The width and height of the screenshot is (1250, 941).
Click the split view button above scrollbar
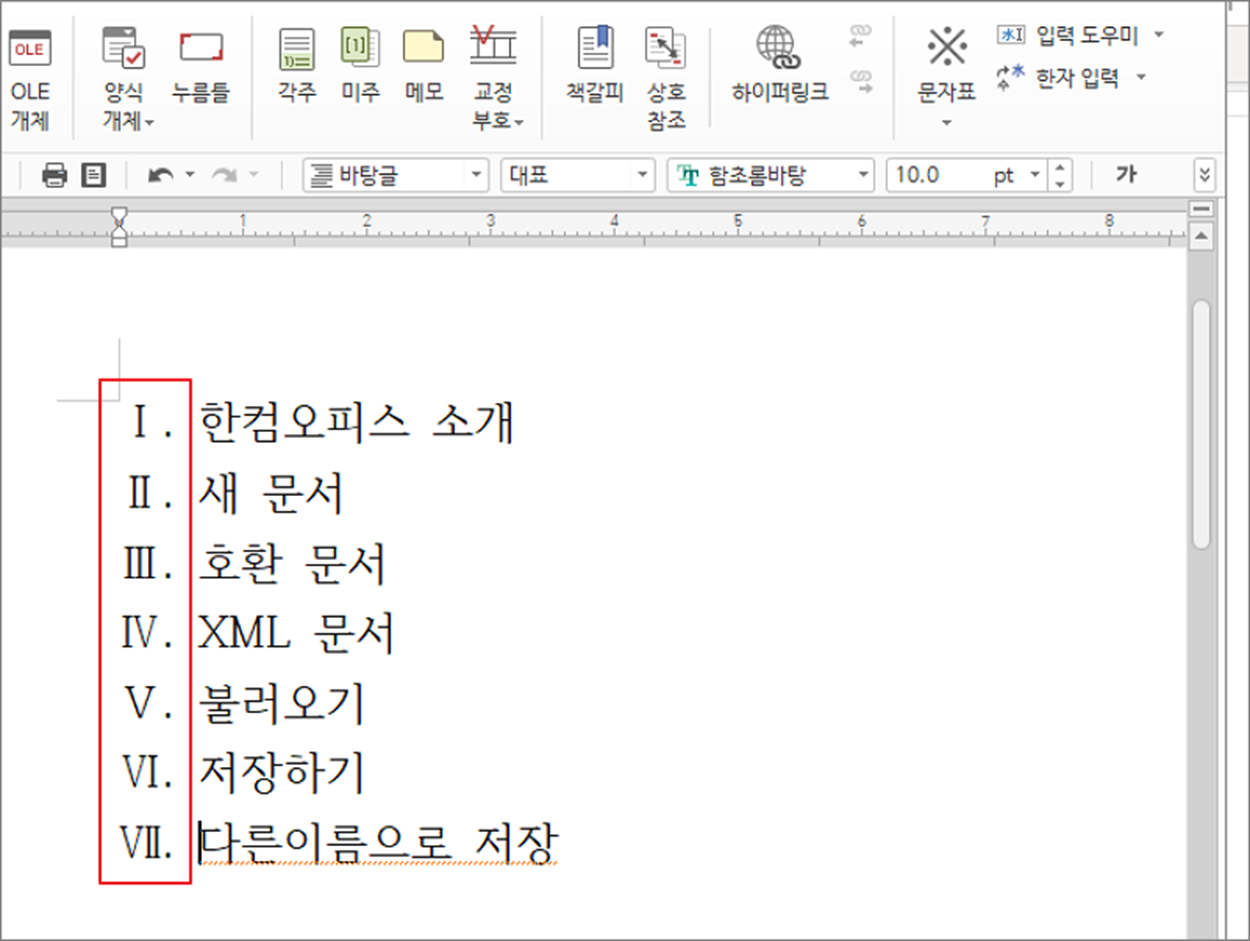coord(1201,210)
